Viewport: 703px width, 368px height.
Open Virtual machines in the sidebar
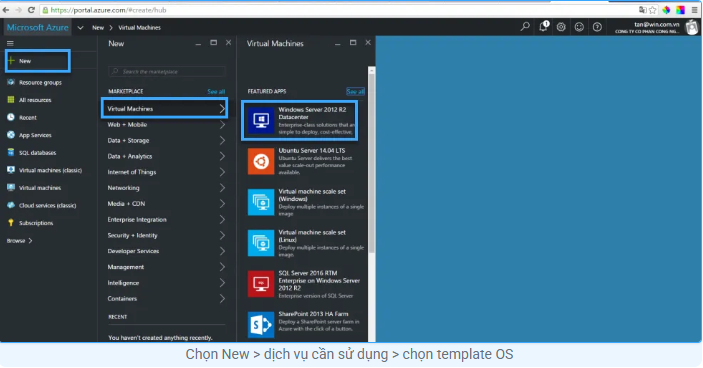(x=40, y=188)
